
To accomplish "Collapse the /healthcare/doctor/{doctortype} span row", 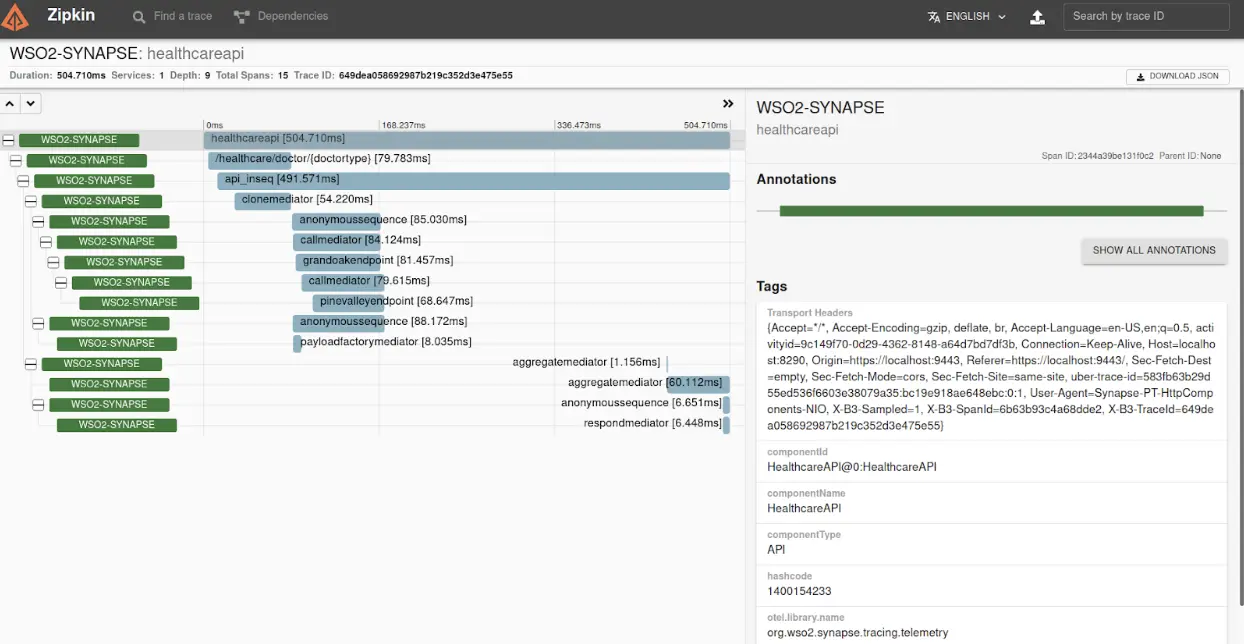I will 15,160.
